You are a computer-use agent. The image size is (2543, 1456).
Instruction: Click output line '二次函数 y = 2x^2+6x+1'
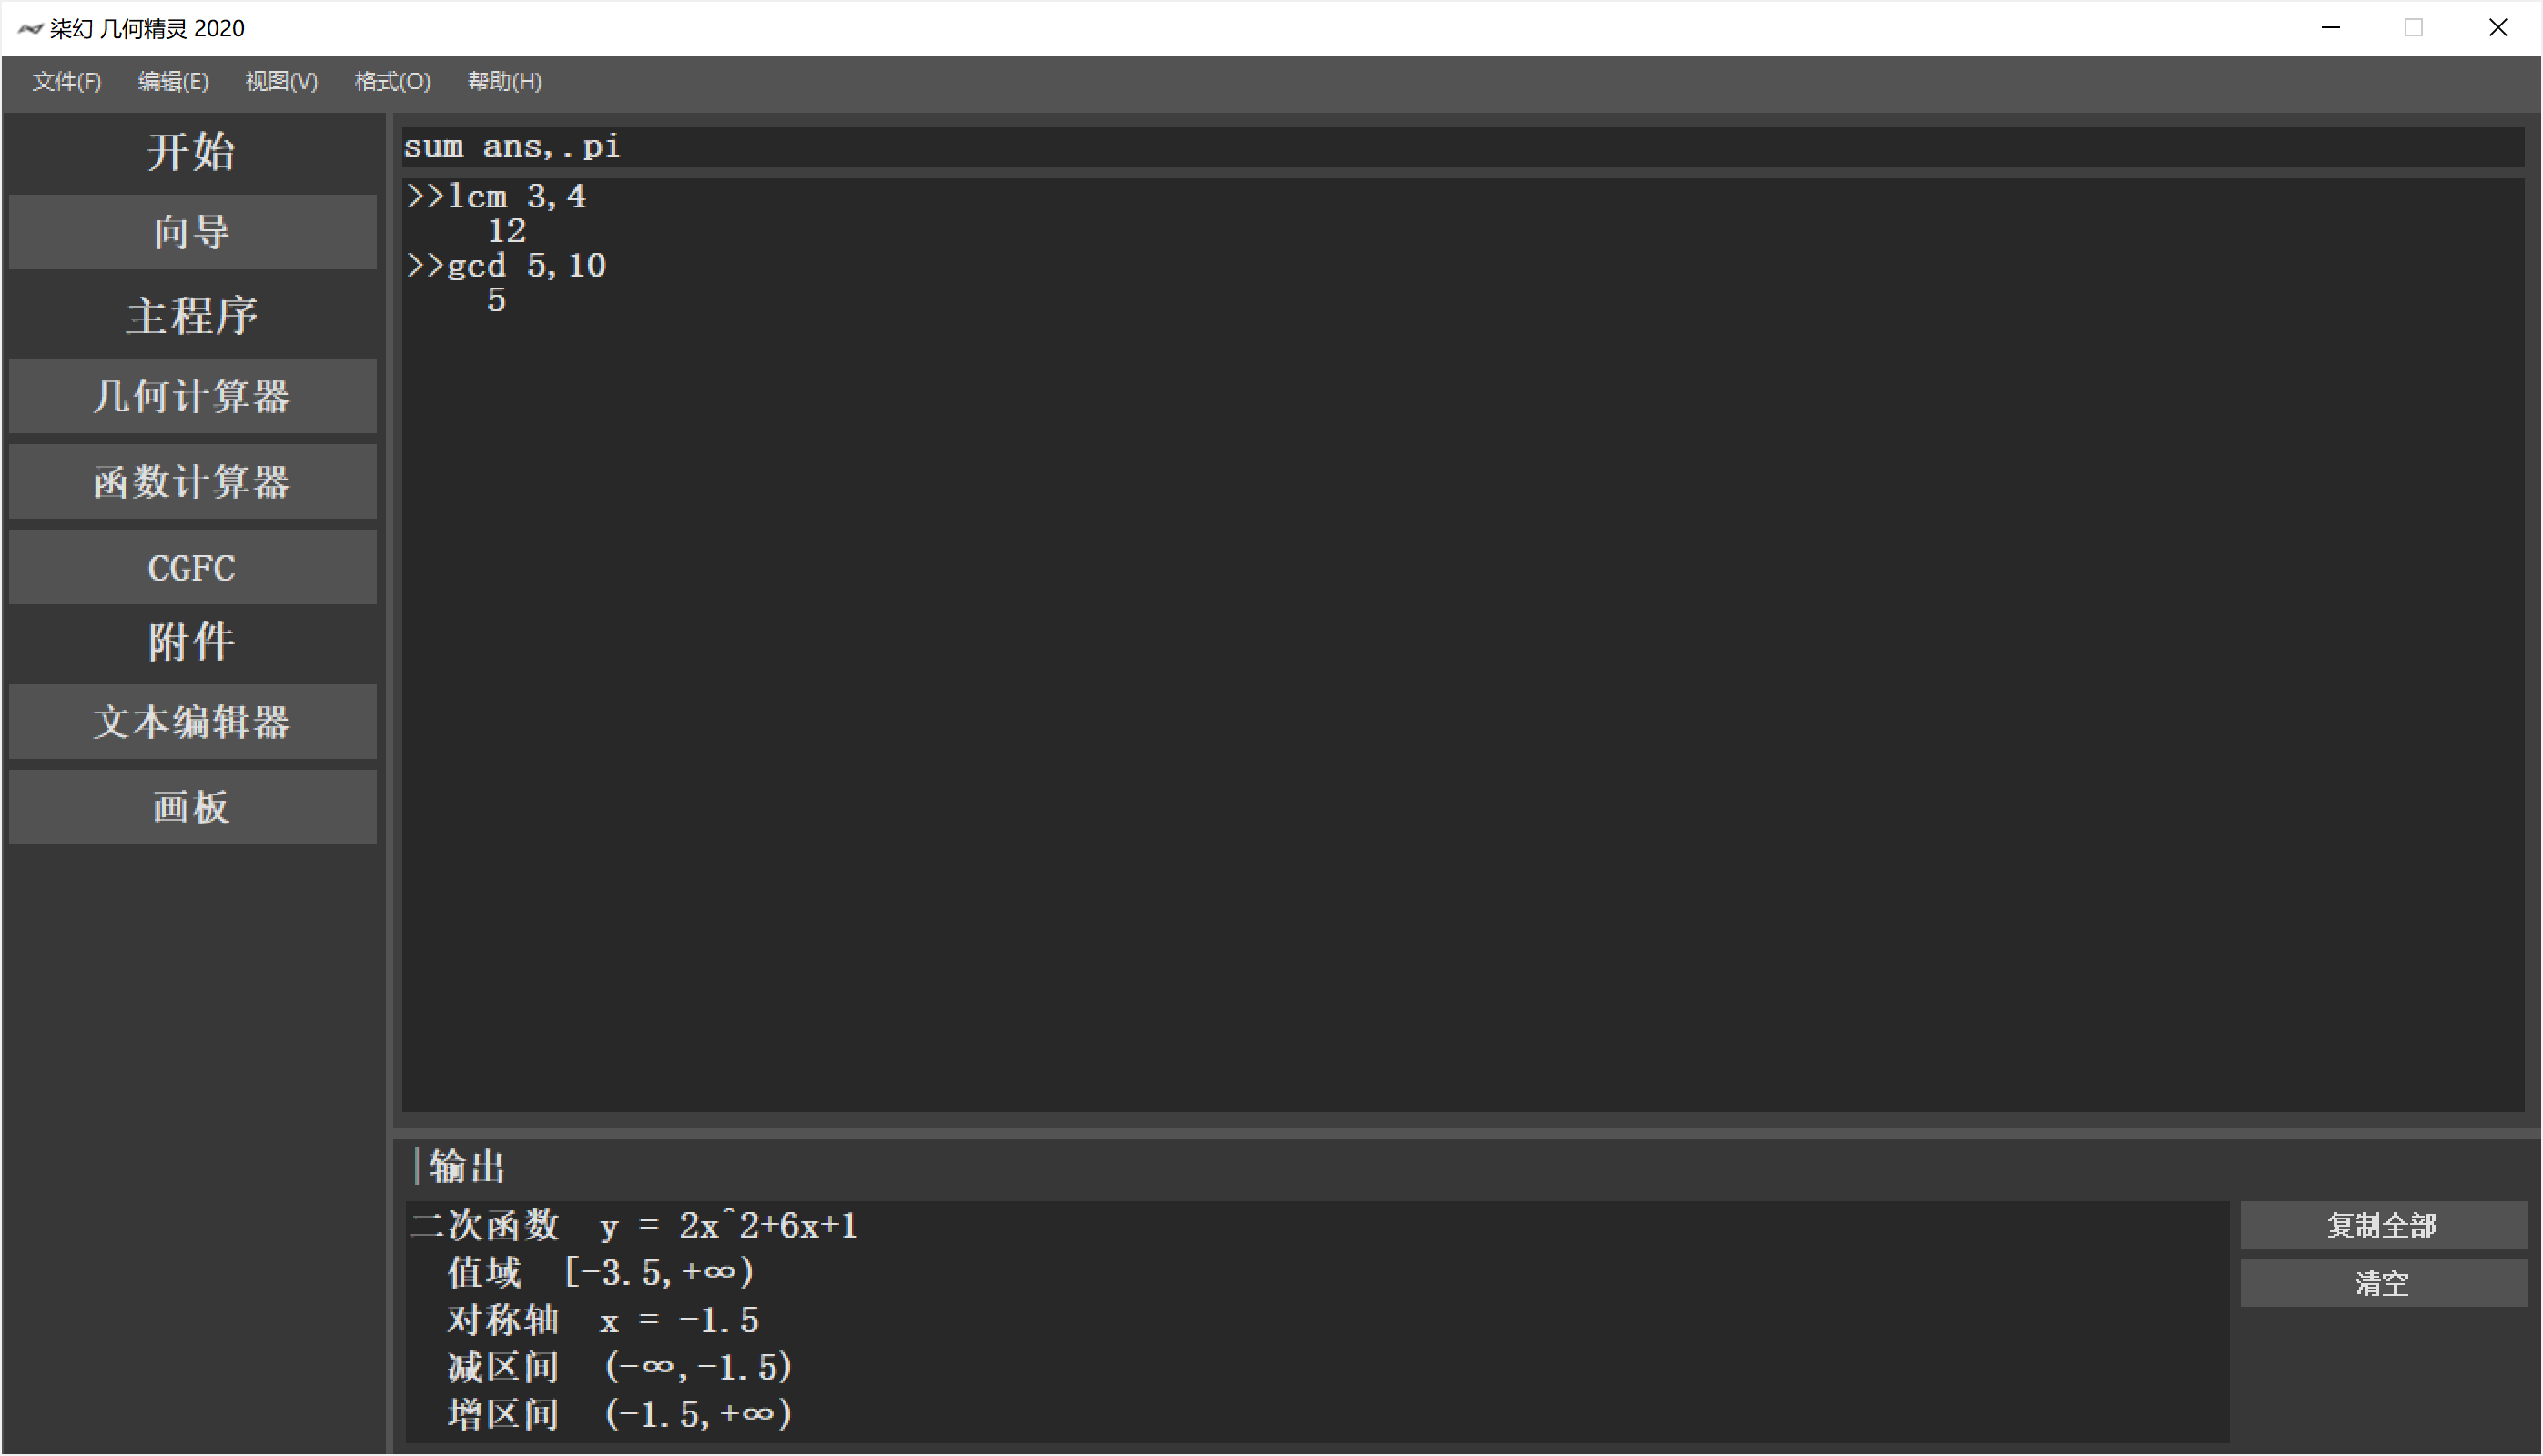[635, 1226]
